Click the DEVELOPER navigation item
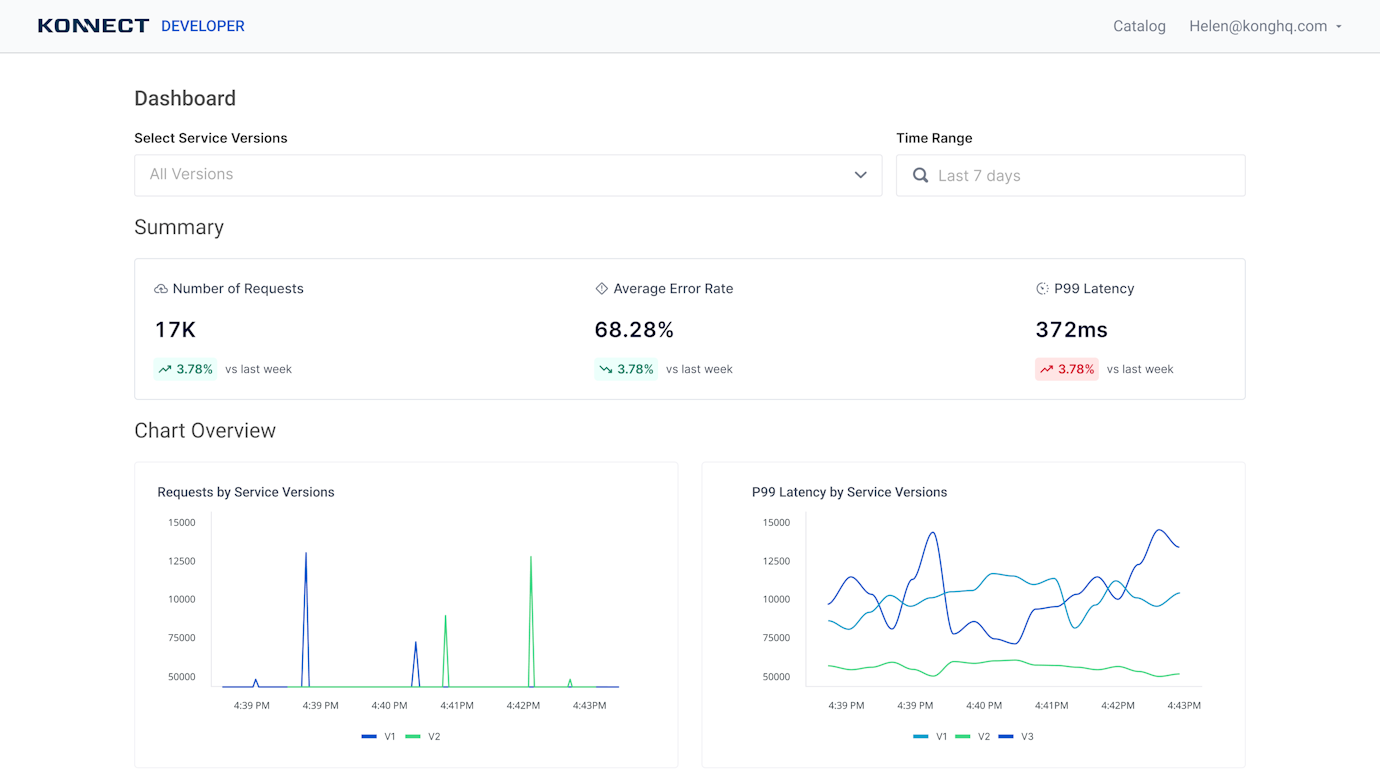The height and width of the screenshot is (776, 1380). pos(202,26)
